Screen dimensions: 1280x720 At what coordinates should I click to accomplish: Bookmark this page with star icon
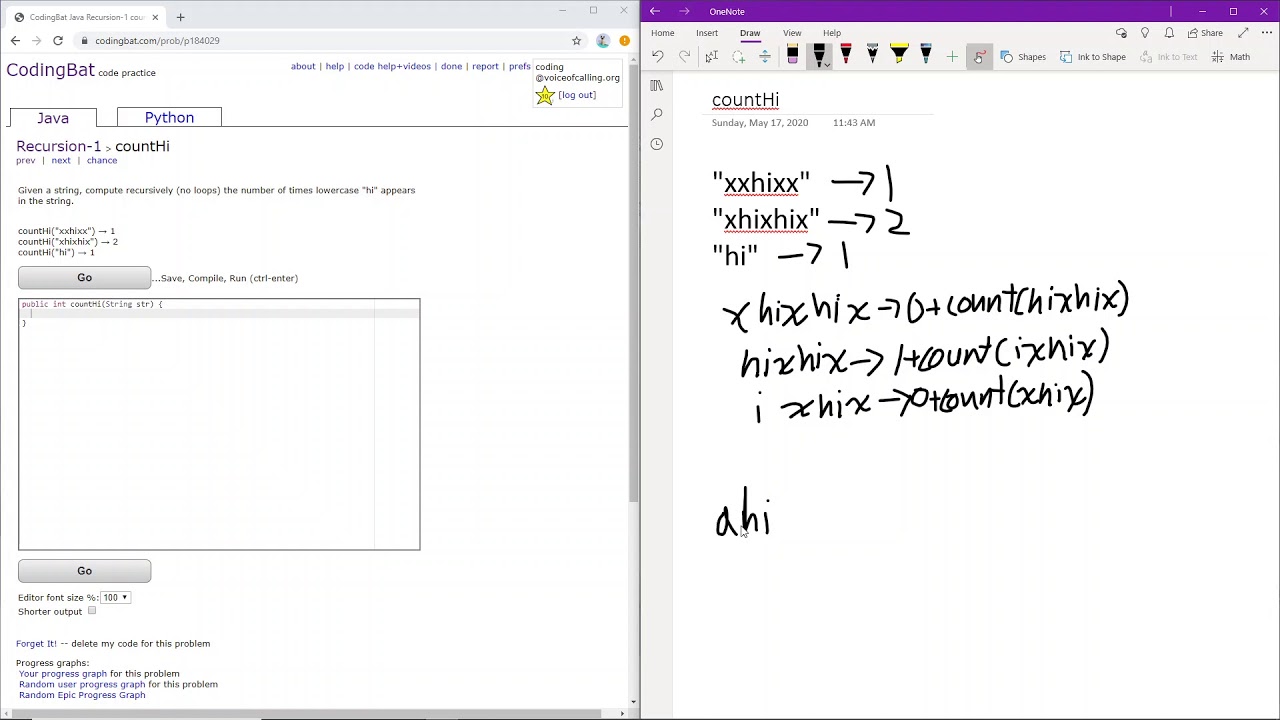coord(576,40)
